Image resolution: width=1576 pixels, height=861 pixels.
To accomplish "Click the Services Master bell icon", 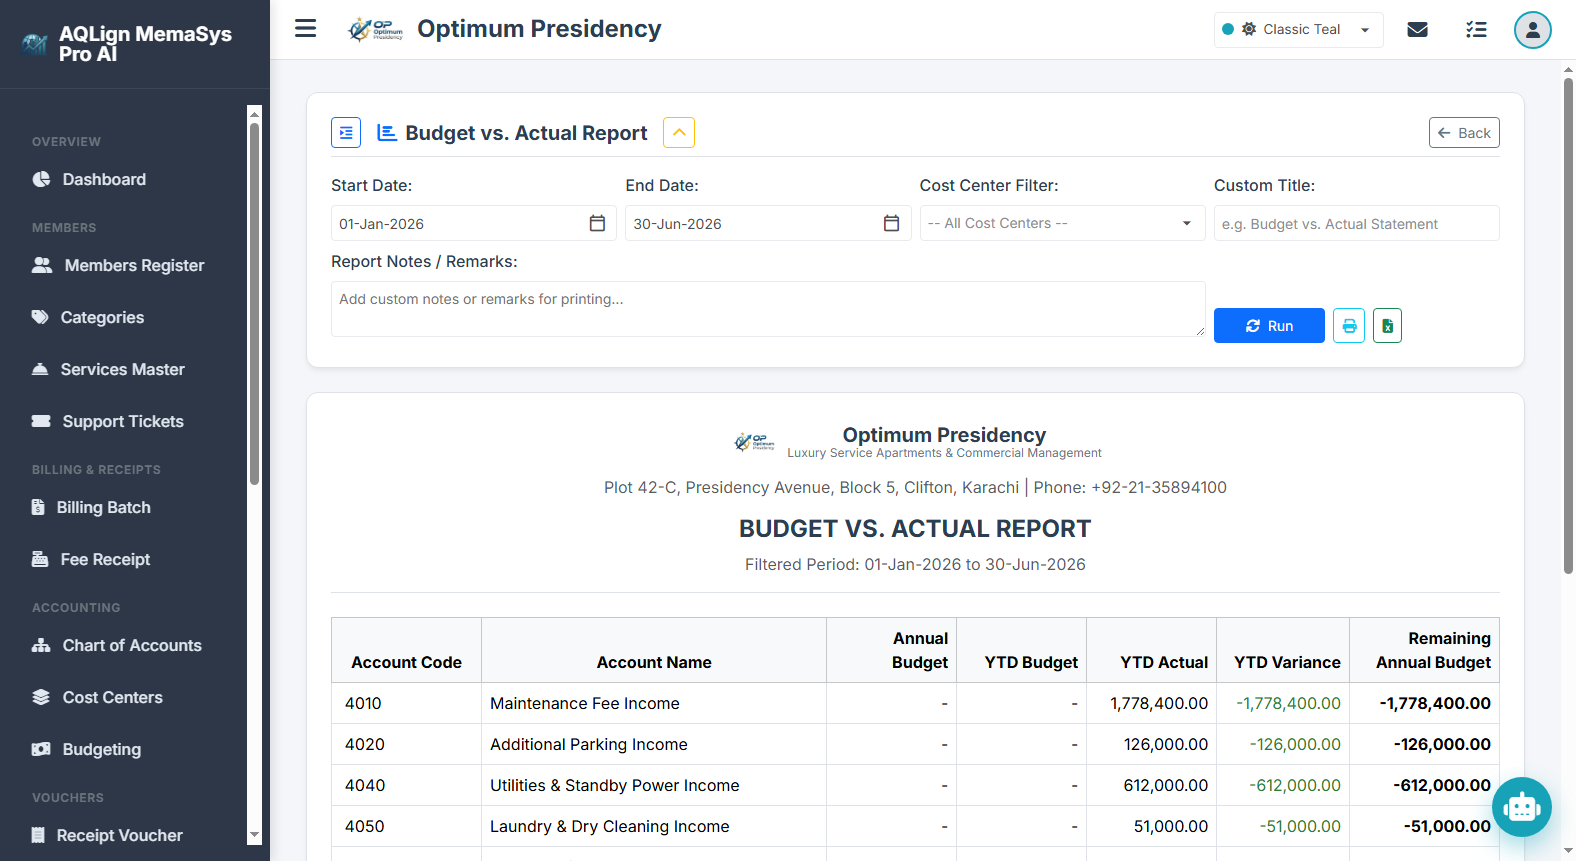I will tap(40, 369).
